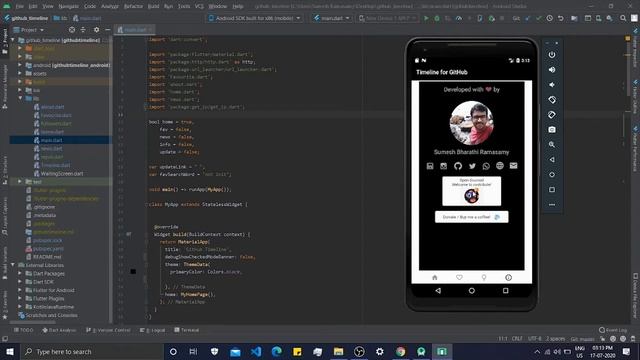Tap Android recent apps square on phone
Screen dimensions: 640x360
[x=505, y=291]
